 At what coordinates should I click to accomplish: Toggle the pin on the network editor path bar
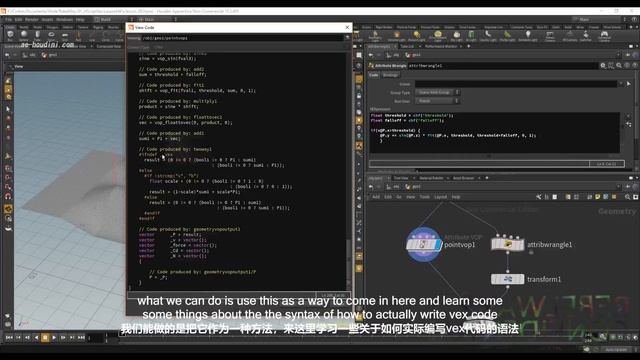tap(628, 187)
